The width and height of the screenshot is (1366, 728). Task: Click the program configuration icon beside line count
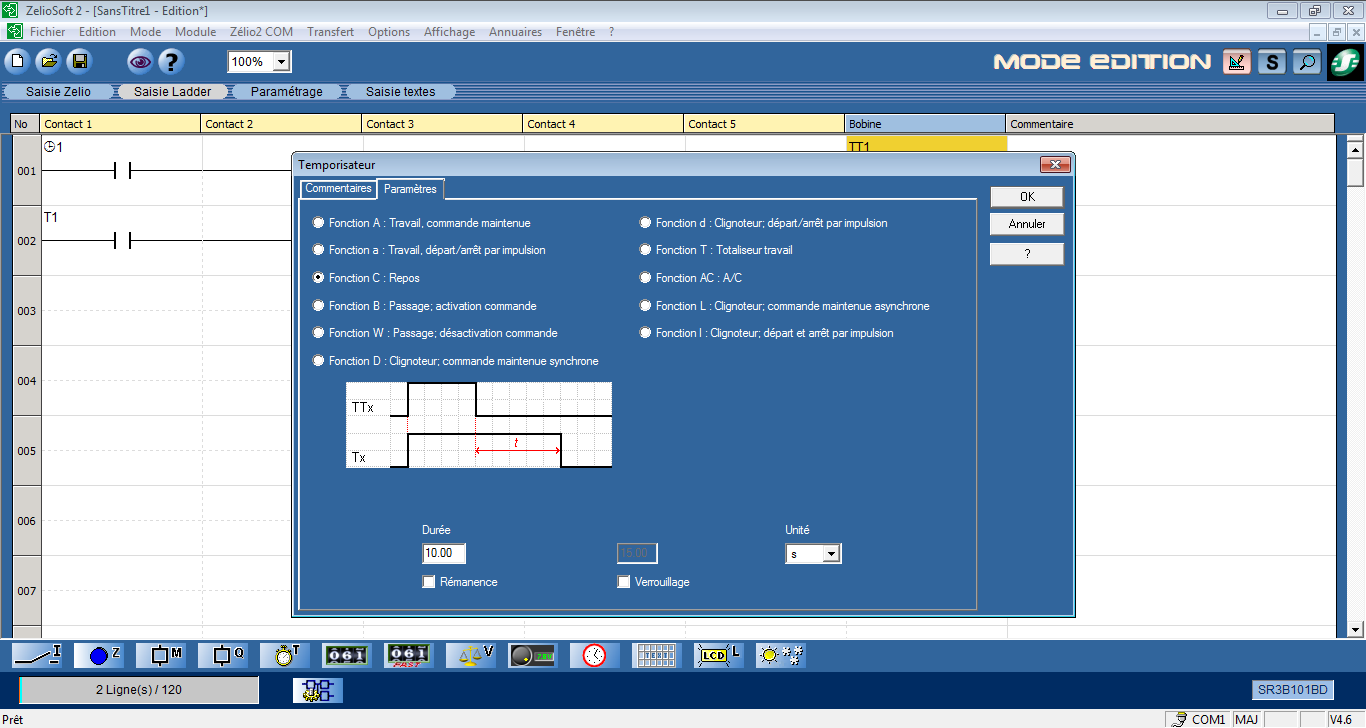point(318,690)
